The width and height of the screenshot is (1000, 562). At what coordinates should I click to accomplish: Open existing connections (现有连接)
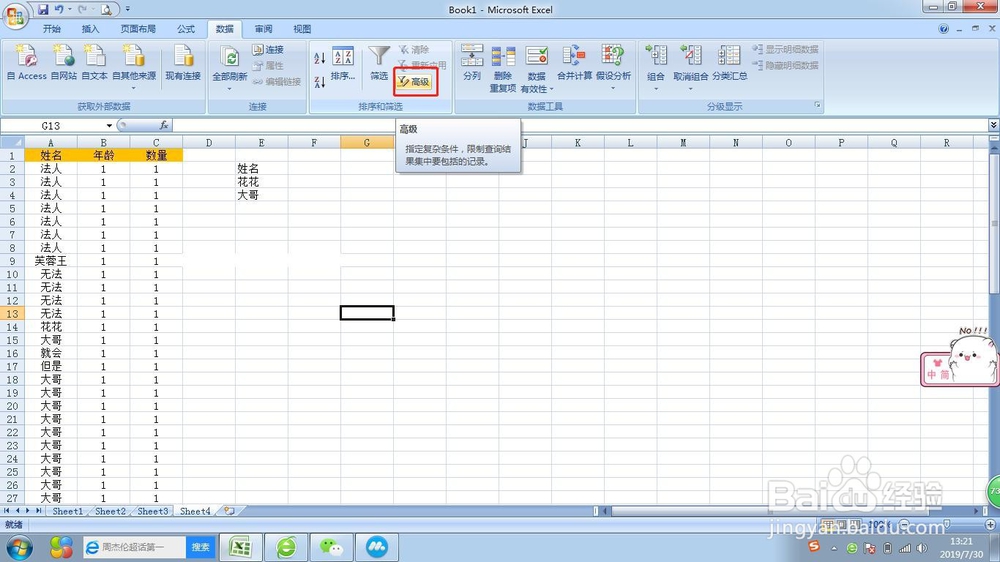[x=183, y=63]
